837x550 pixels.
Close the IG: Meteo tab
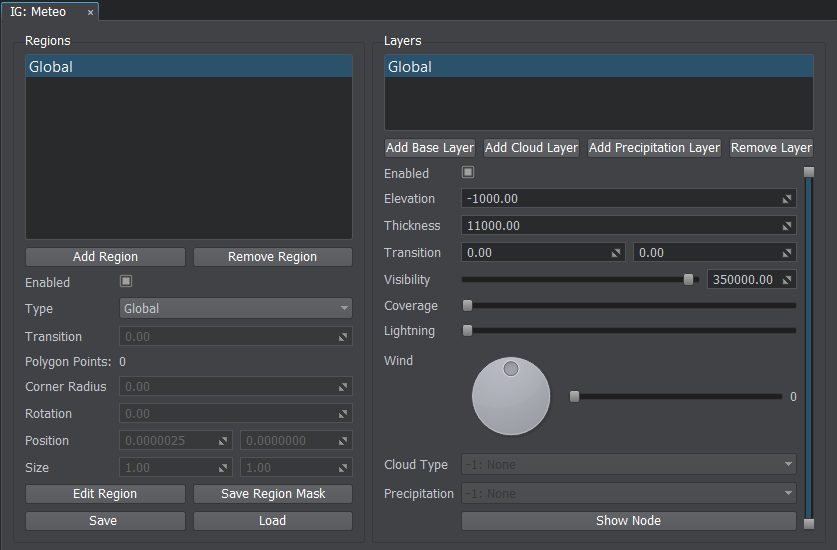(x=90, y=12)
